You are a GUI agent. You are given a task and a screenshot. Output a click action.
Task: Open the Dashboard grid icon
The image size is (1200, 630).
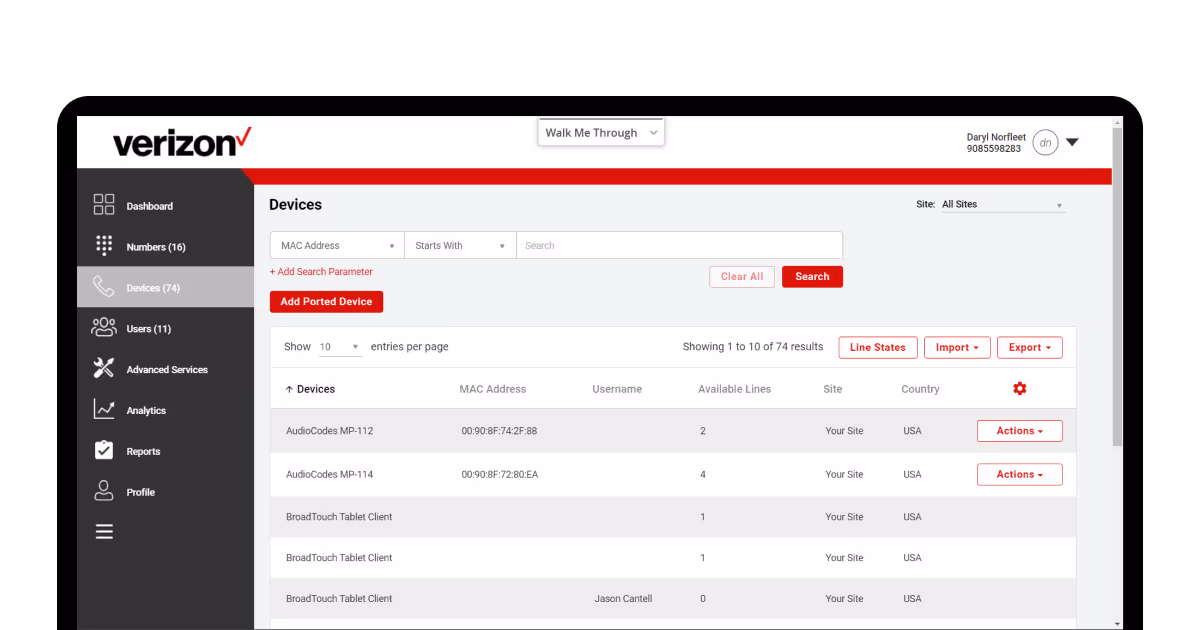[104, 205]
